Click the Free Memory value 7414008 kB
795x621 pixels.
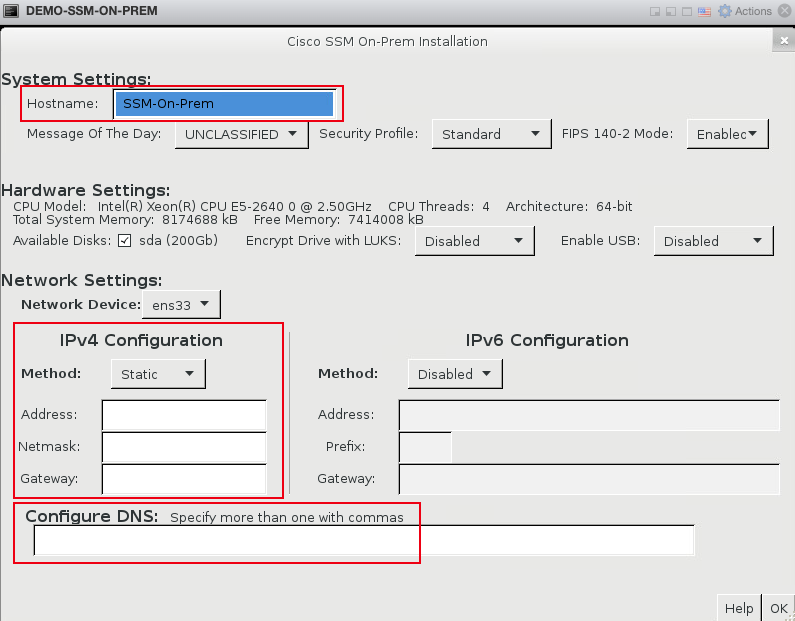[x=385, y=220]
